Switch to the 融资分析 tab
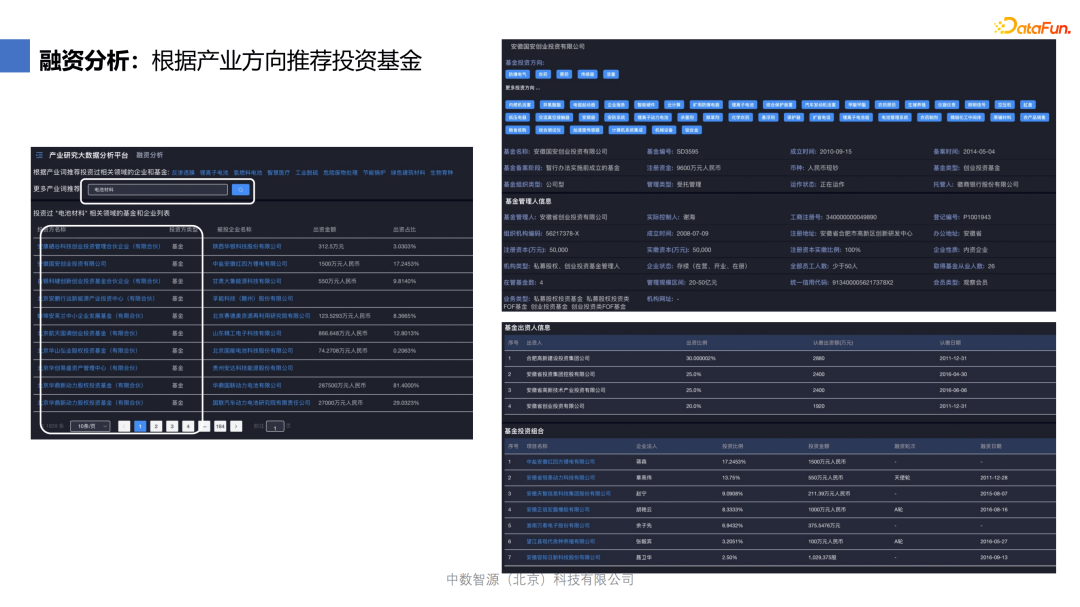1080x607 pixels. point(150,152)
